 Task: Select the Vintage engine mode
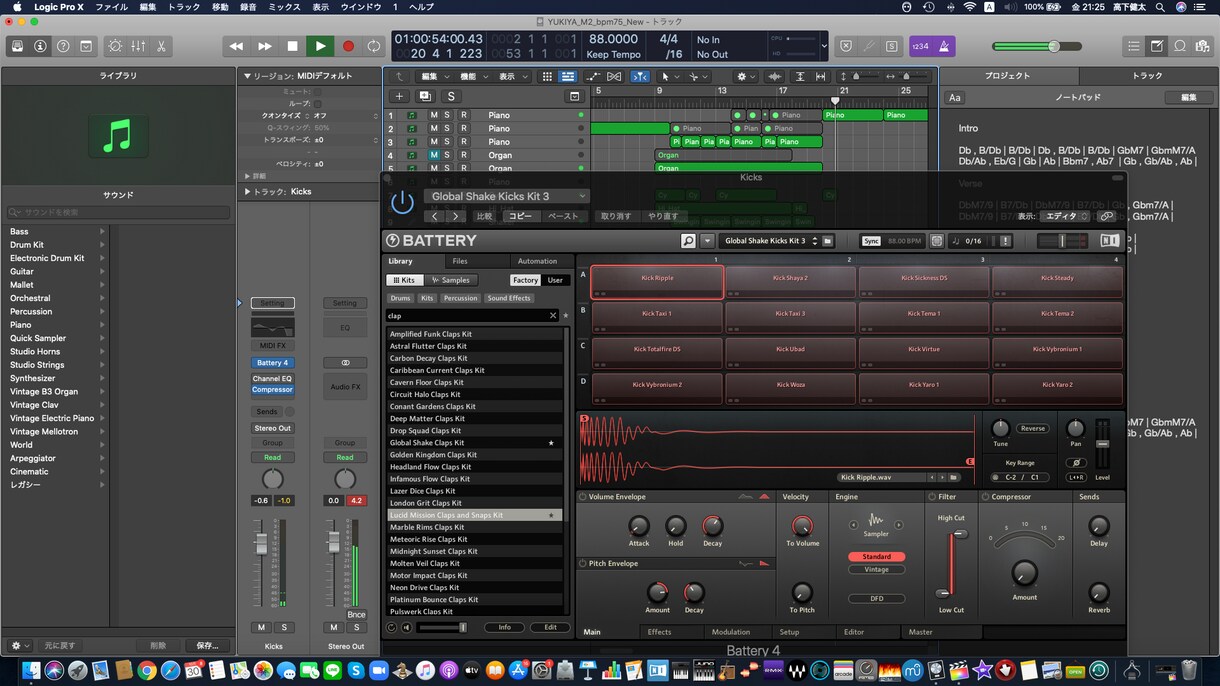[876, 569]
